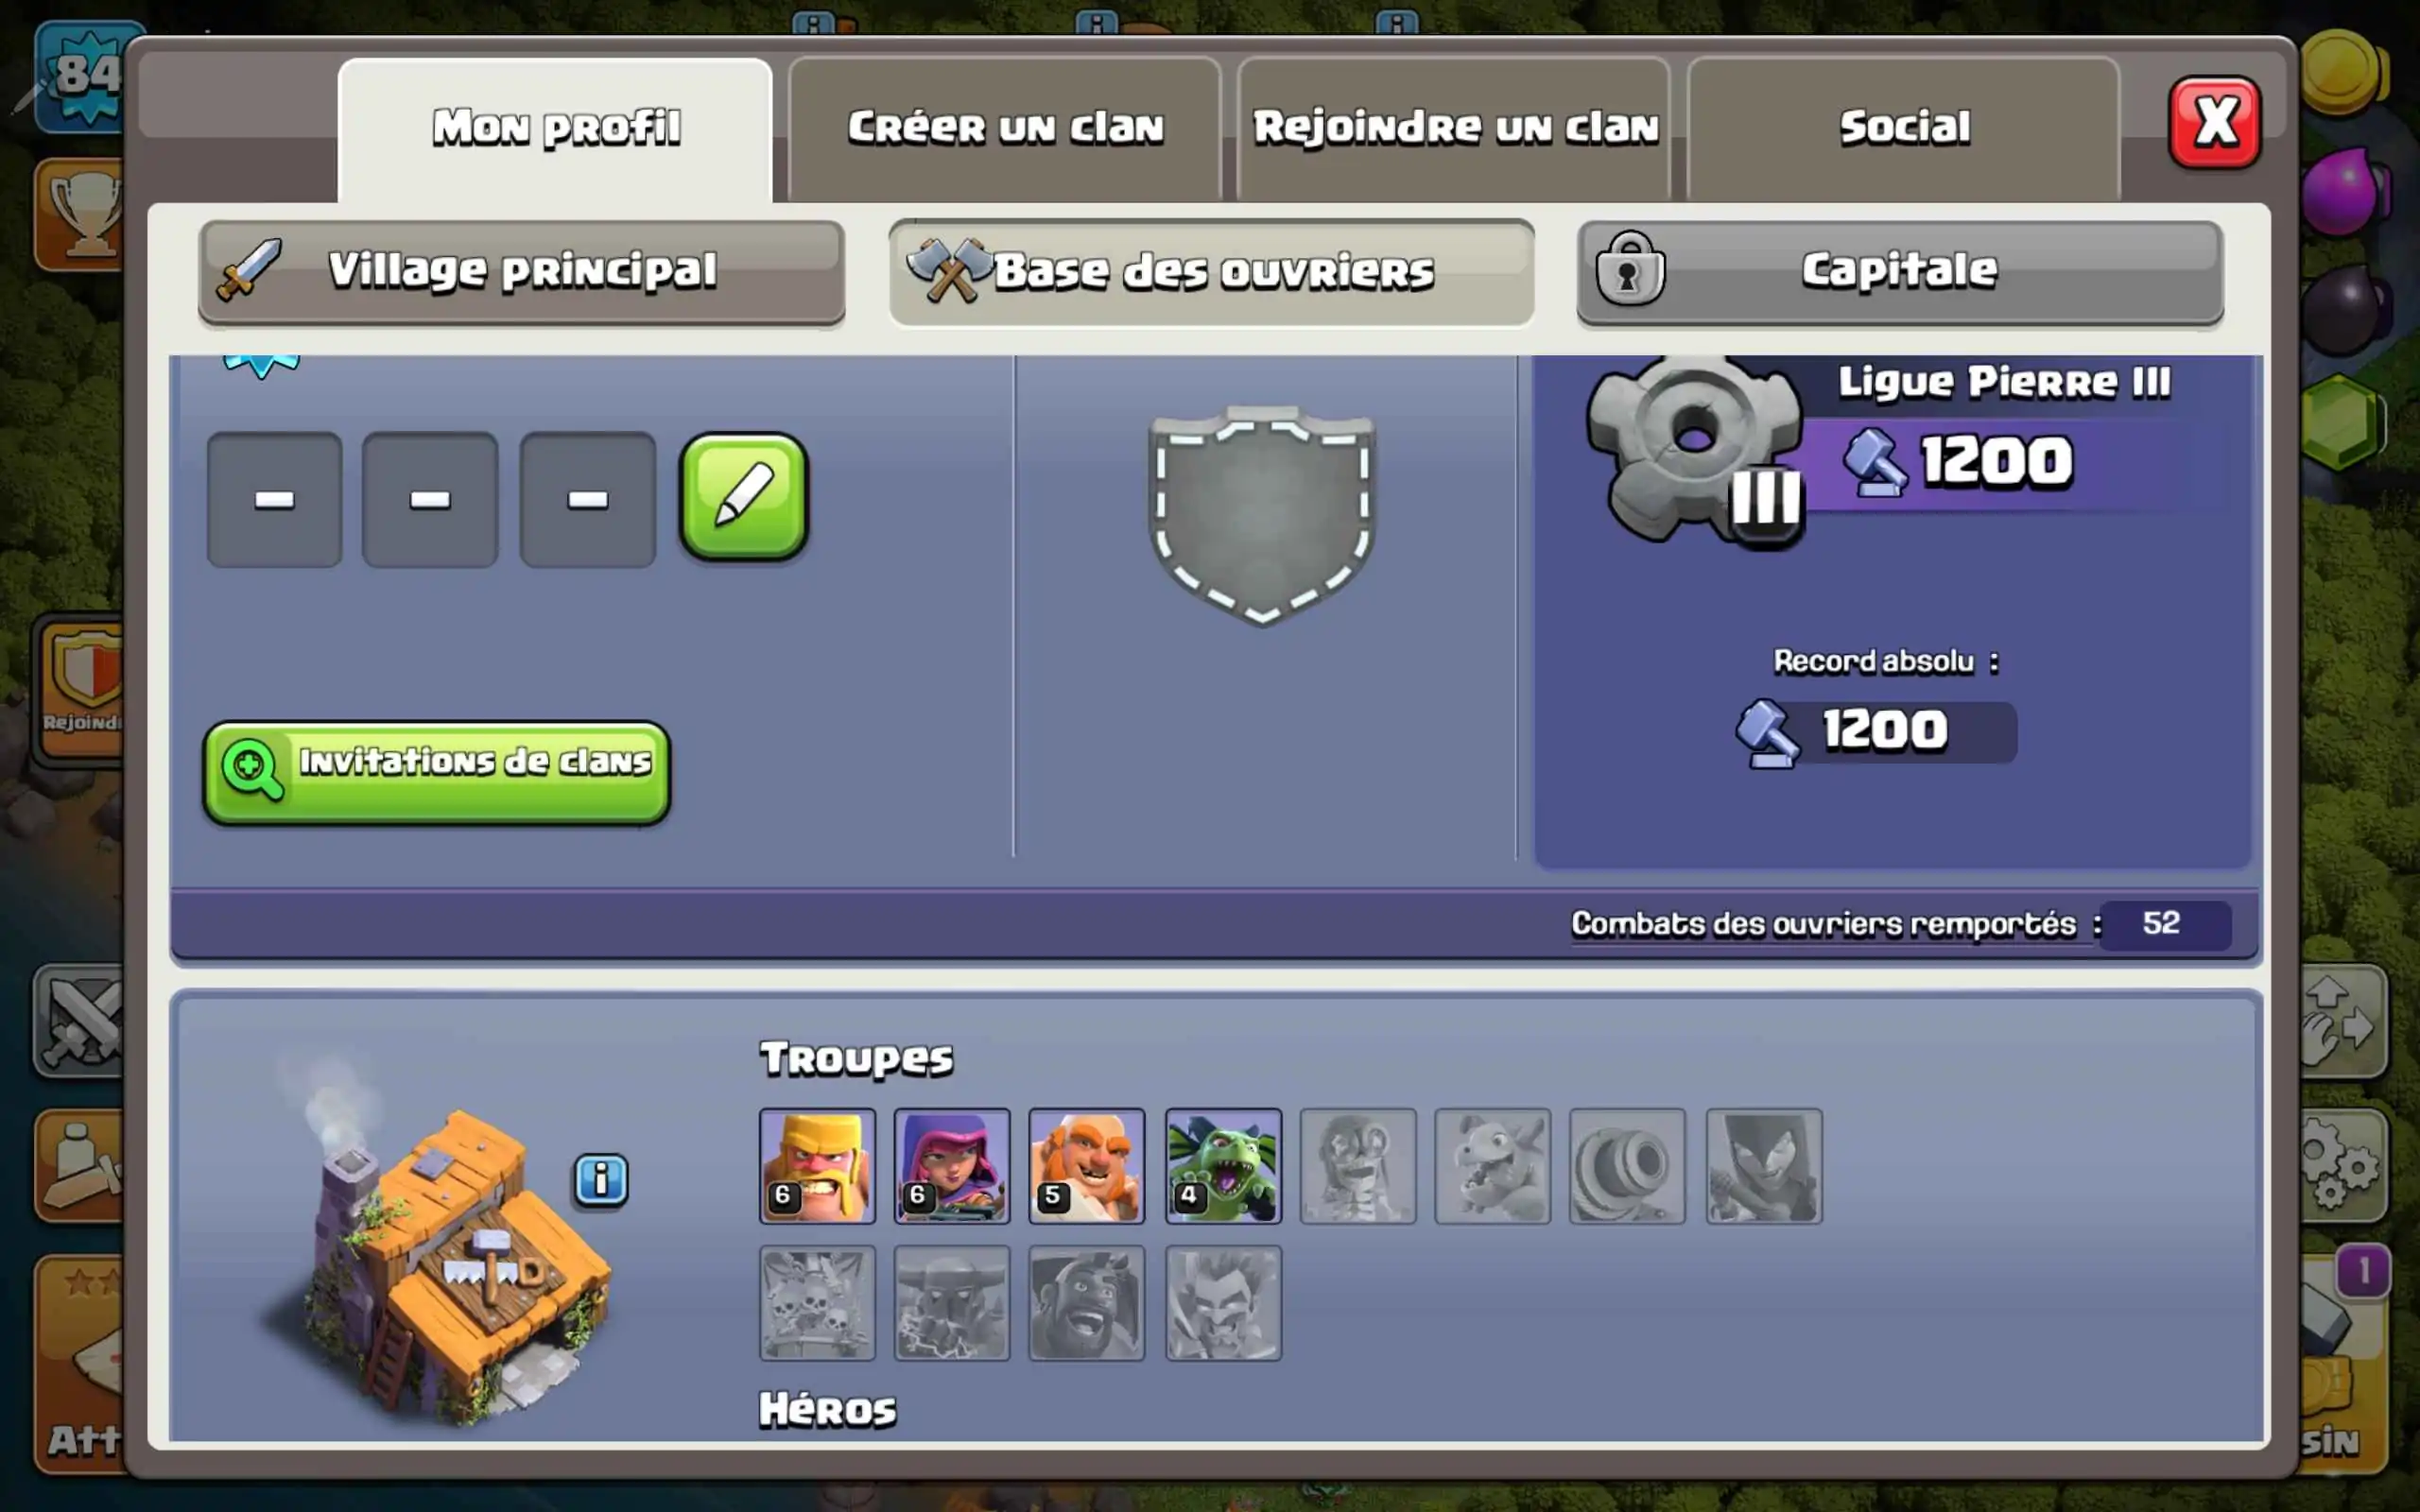2420x1512 pixels.
Task: Select the locked Night Witch troop
Action: (x=1764, y=1166)
